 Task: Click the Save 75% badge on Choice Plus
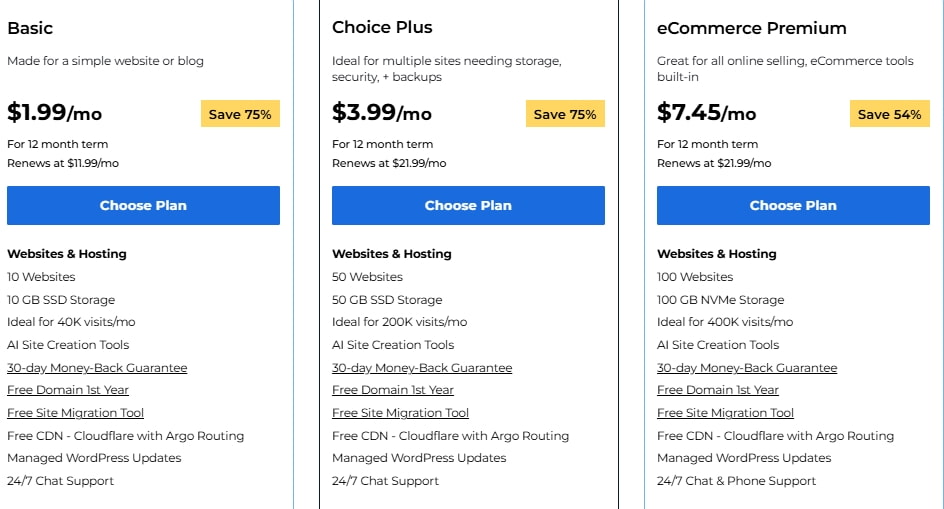click(x=565, y=114)
